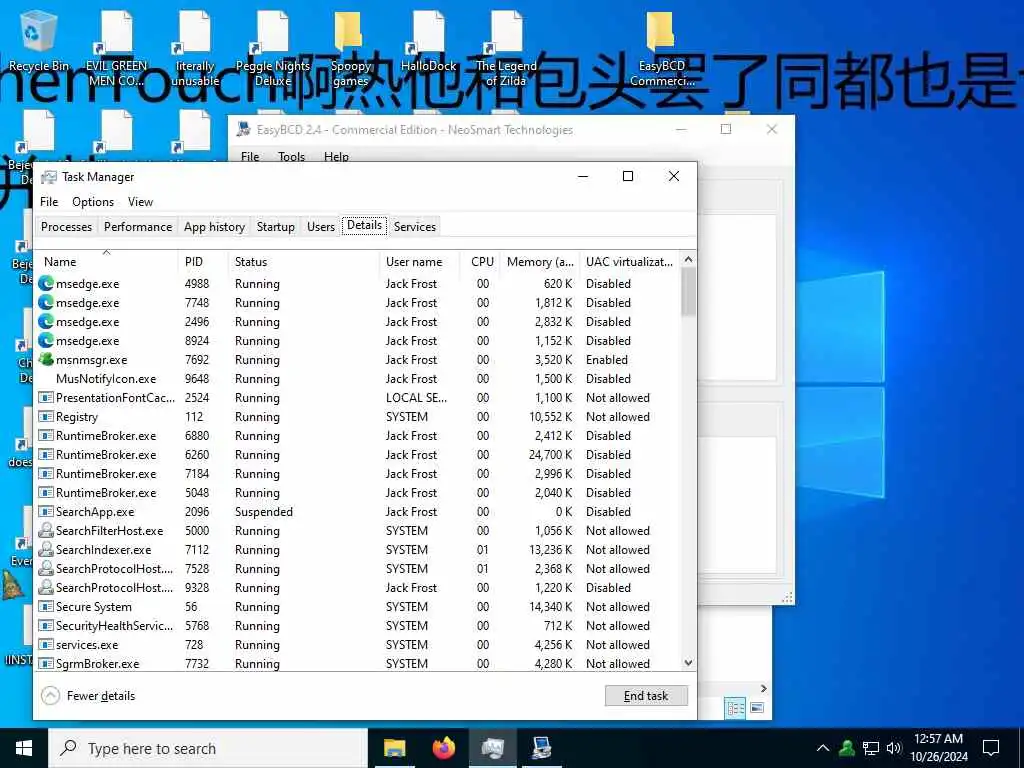Open the Services tab
Image resolution: width=1024 pixels, height=768 pixels.
pyautogui.click(x=415, y=227)
